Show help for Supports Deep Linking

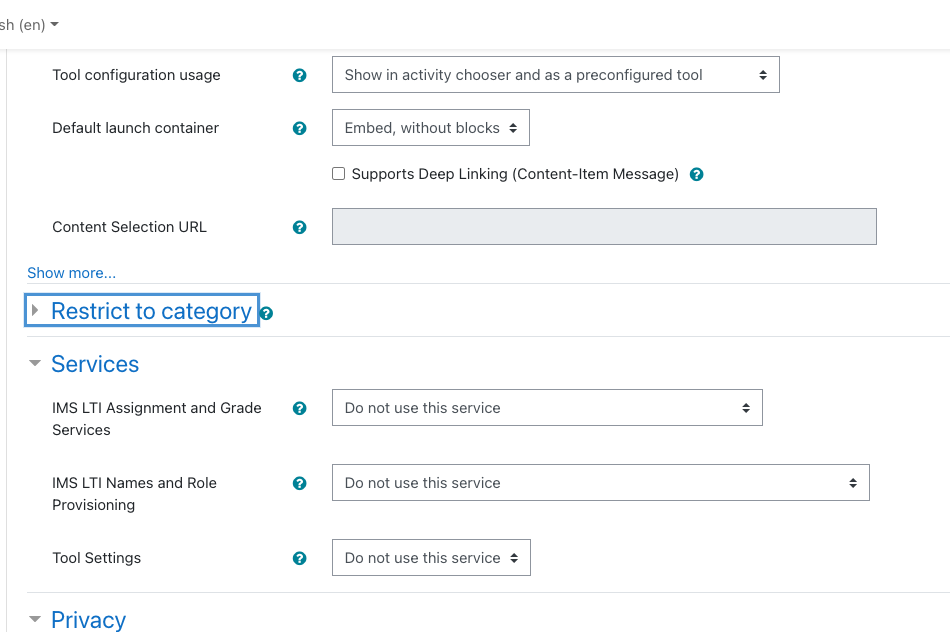697,175
